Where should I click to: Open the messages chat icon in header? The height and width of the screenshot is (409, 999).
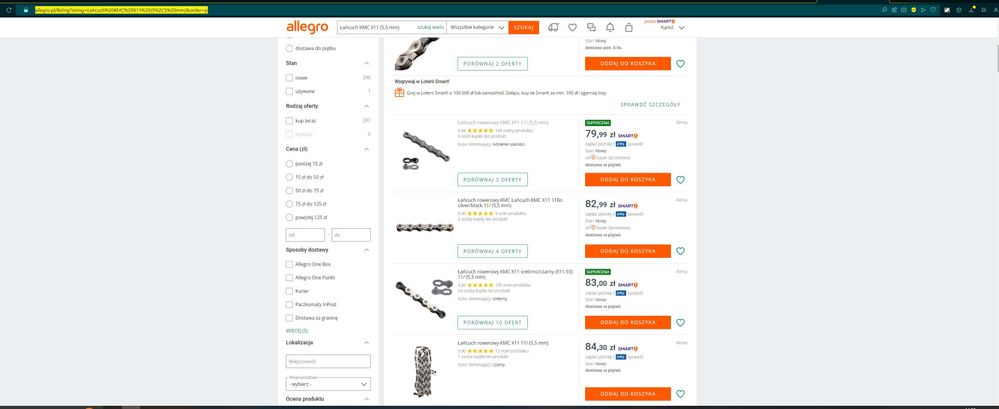coord(591,27)
